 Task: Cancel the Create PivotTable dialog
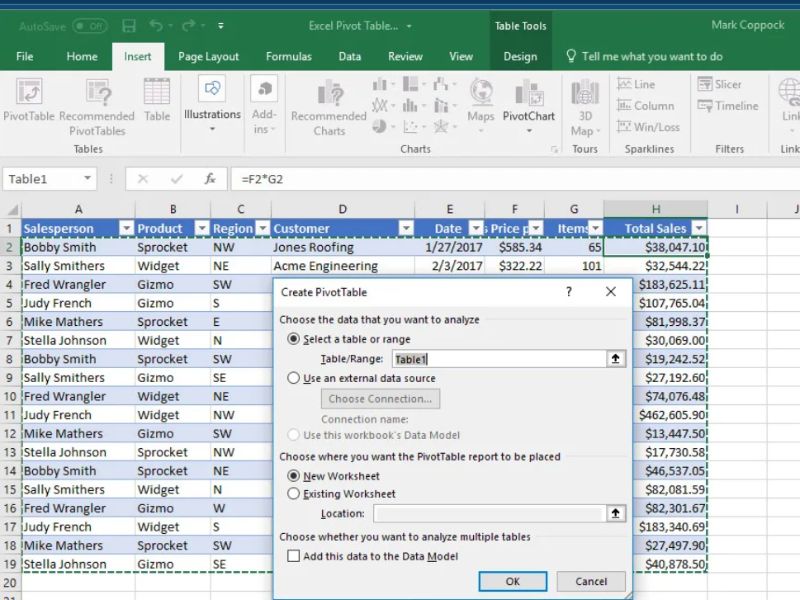click(x=590, y=581)
